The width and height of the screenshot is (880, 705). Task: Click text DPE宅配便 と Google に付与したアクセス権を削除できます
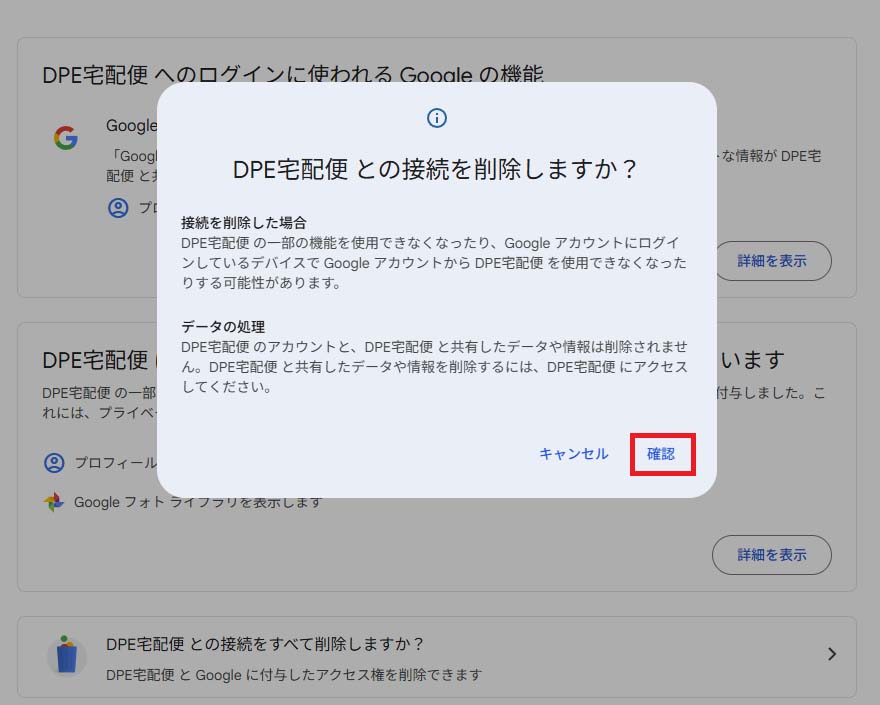click(x=294, y=675)
